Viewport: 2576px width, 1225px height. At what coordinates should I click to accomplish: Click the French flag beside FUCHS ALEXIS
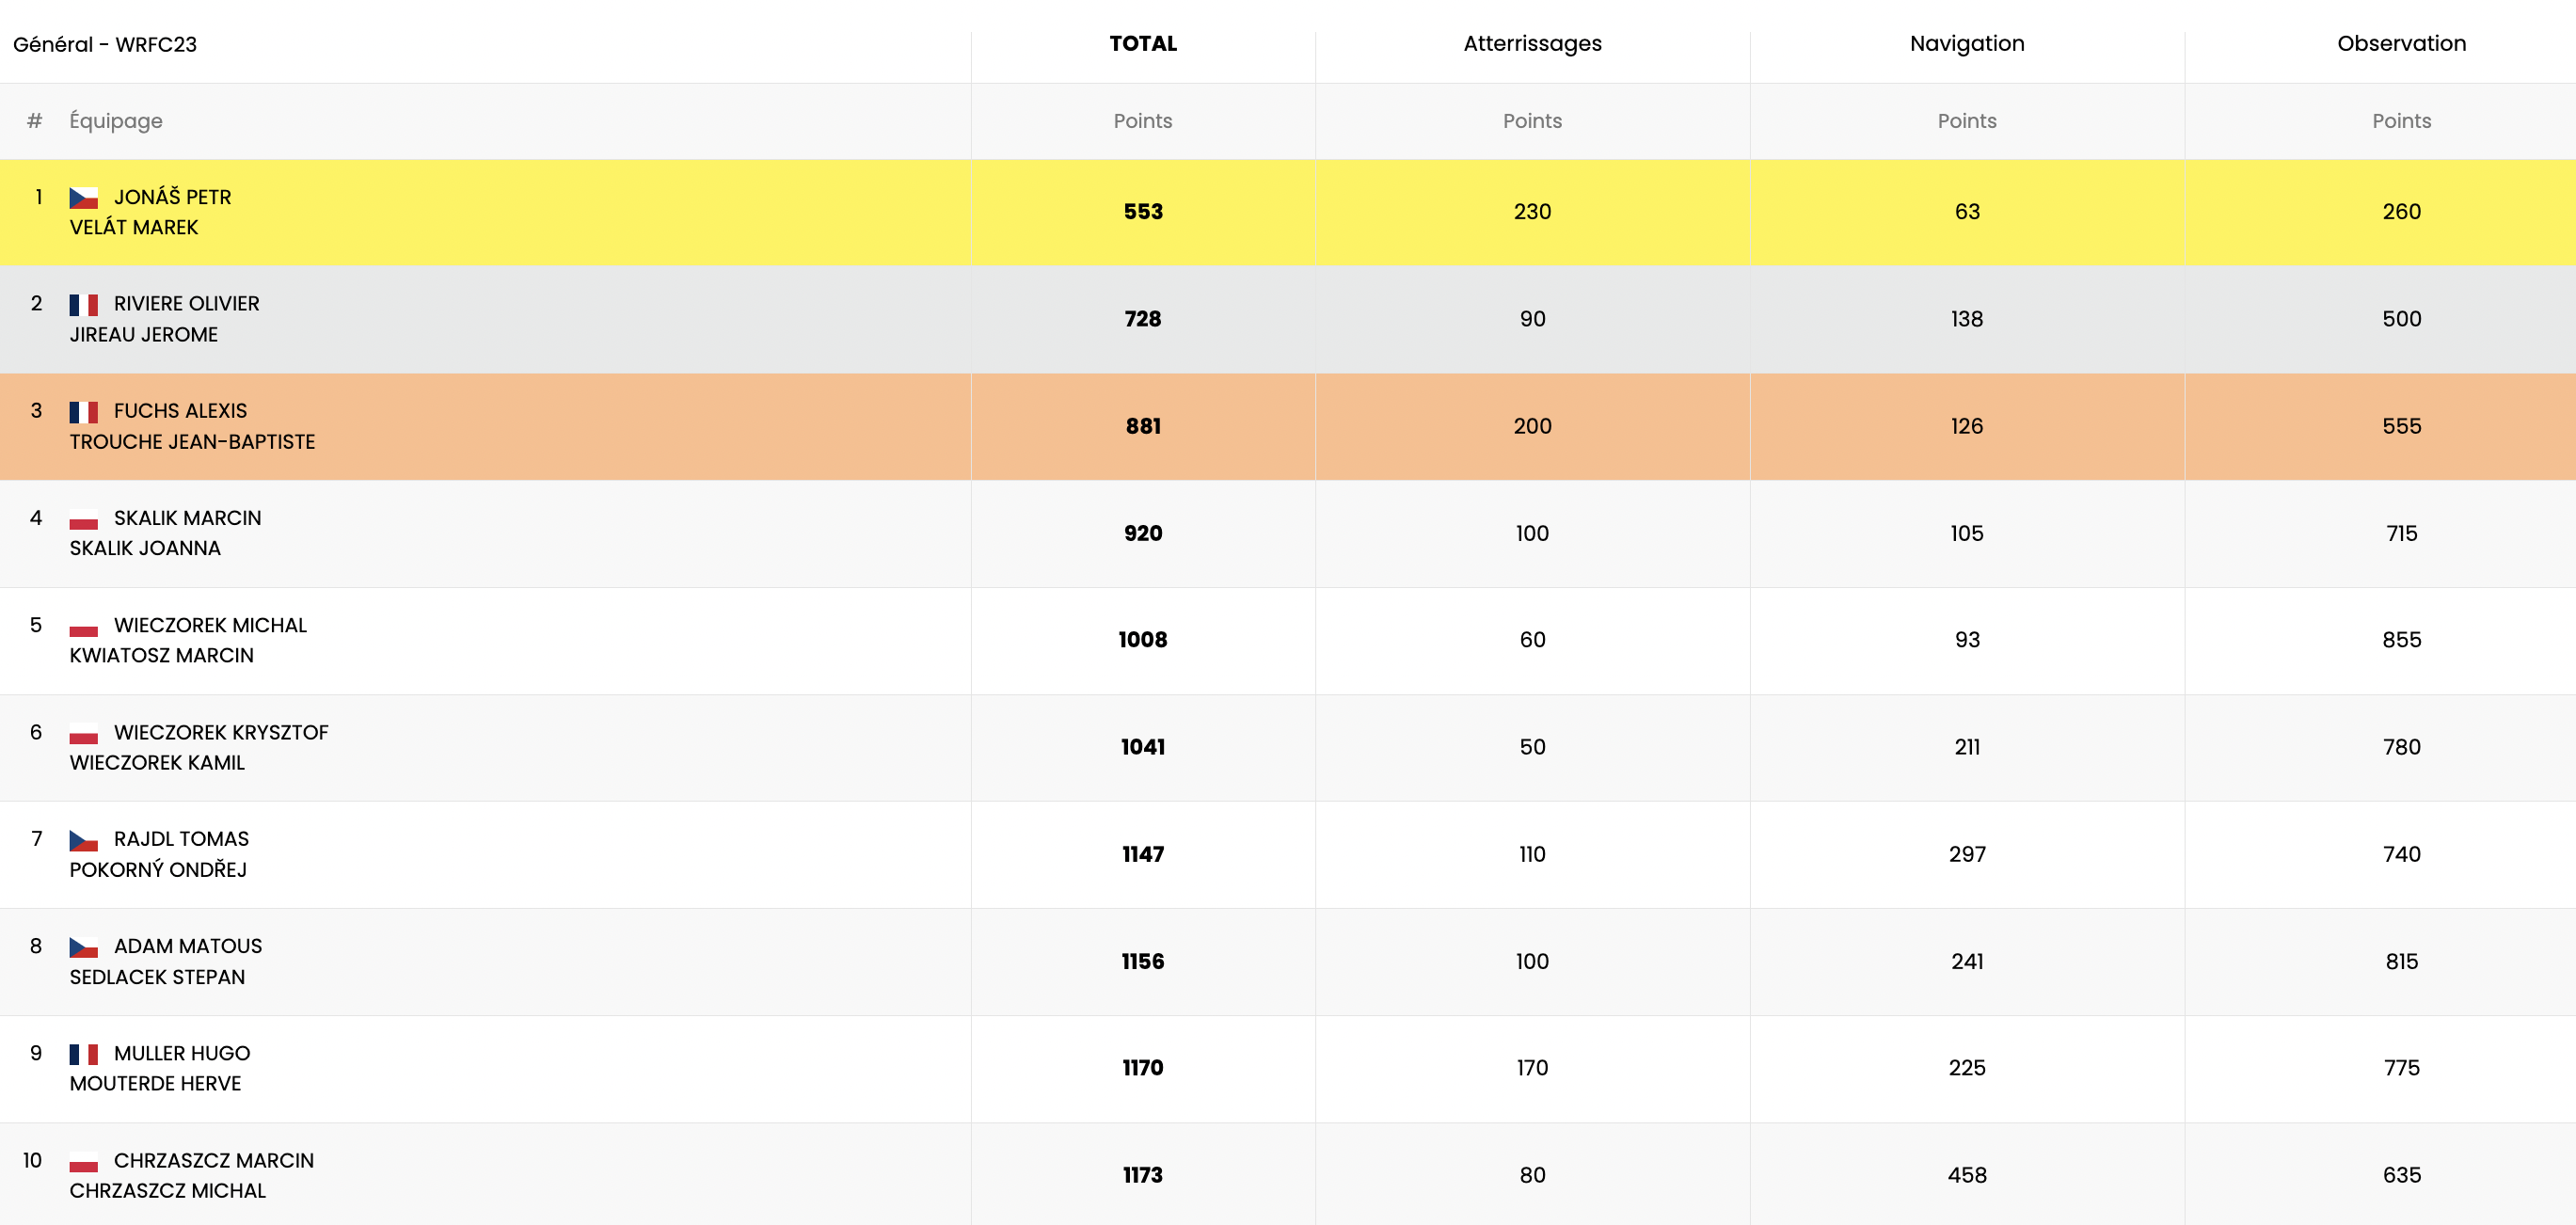pyautogui.click(x=83, y=412)
